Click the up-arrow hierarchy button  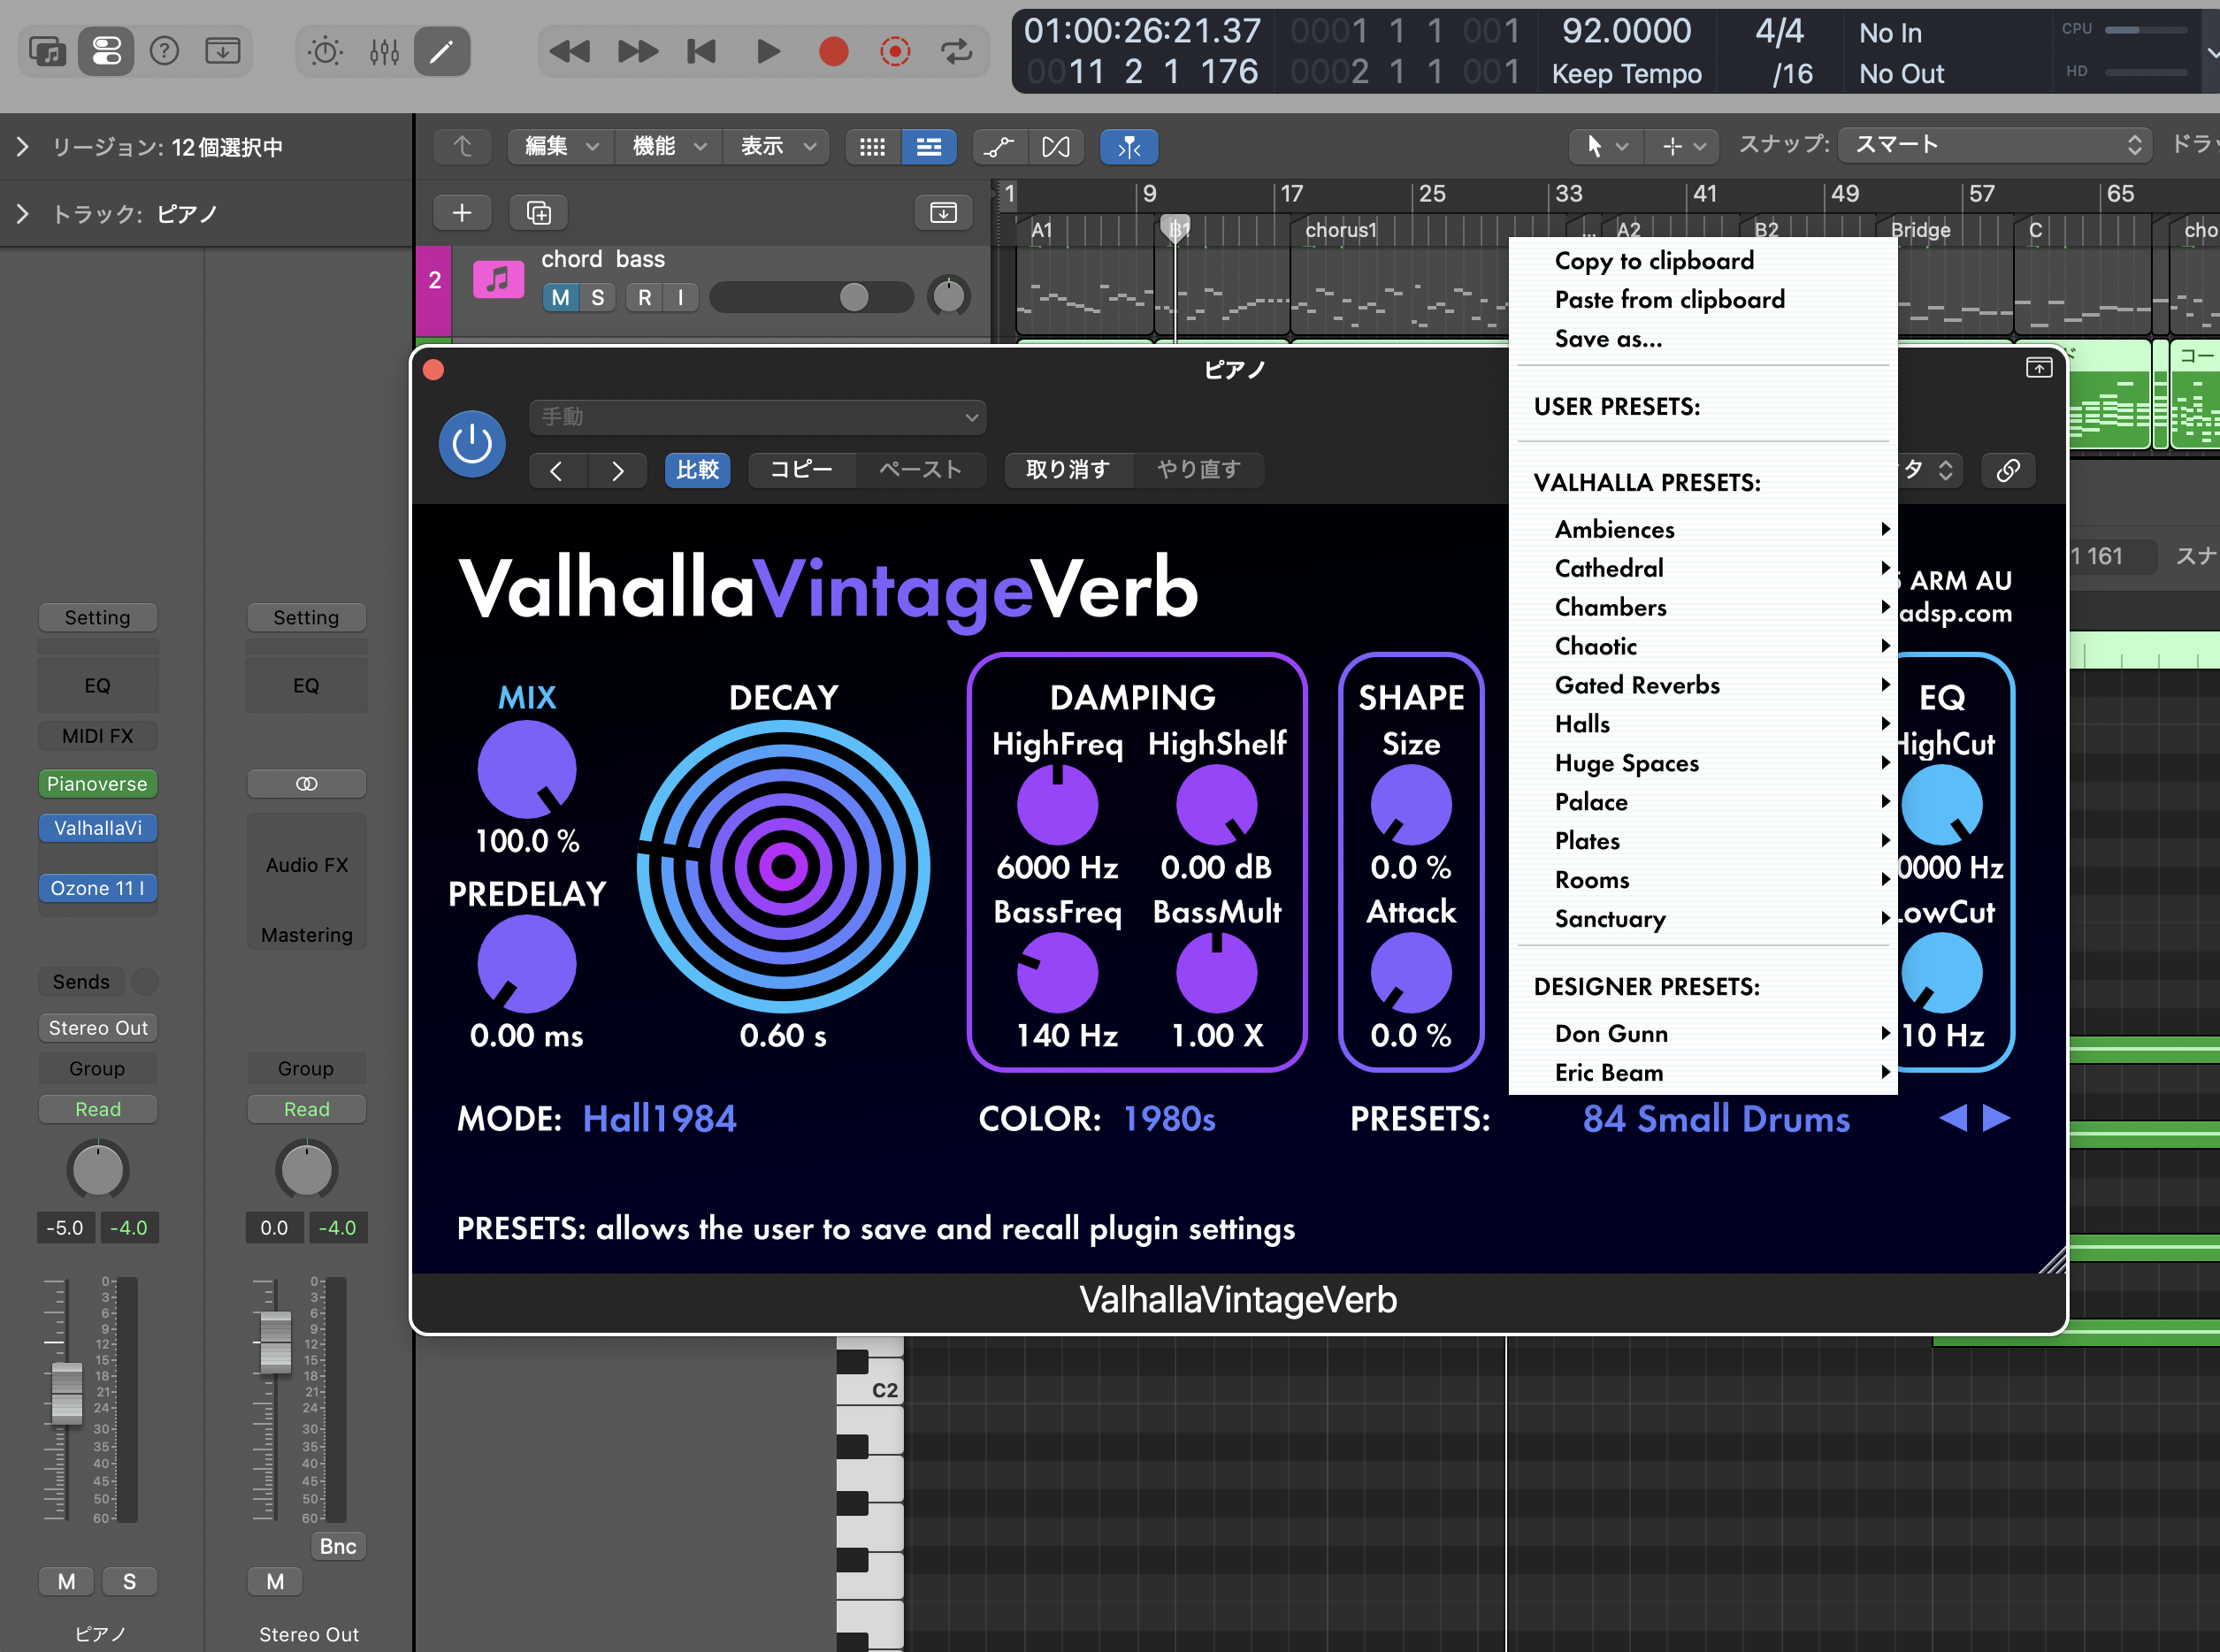point(462,147)
